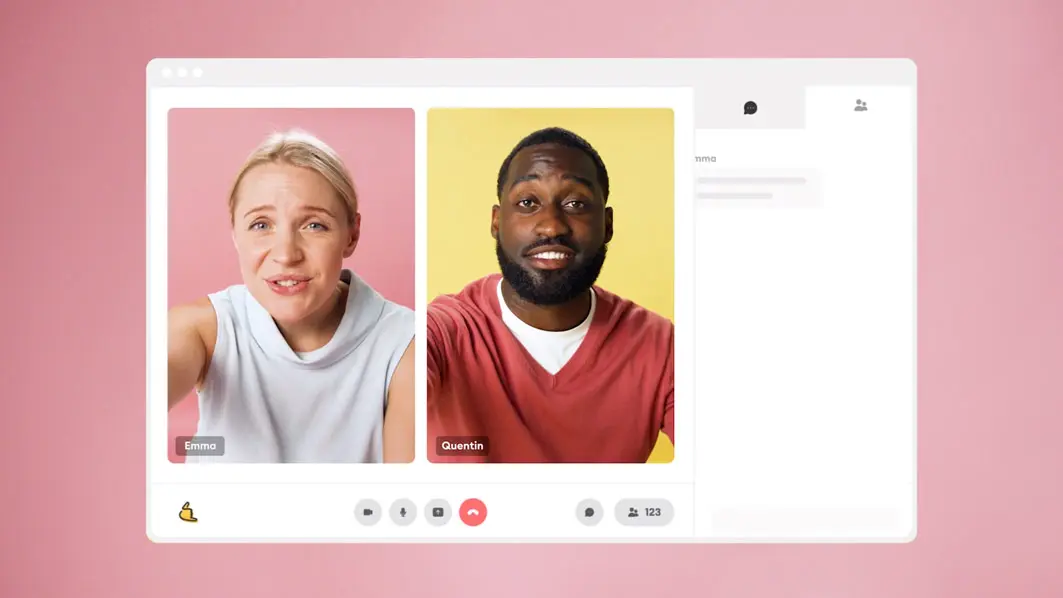The width and height of the screenshot is (1063, 598).
Task: End the call with the red hang-up button
Action: point(473,512)
